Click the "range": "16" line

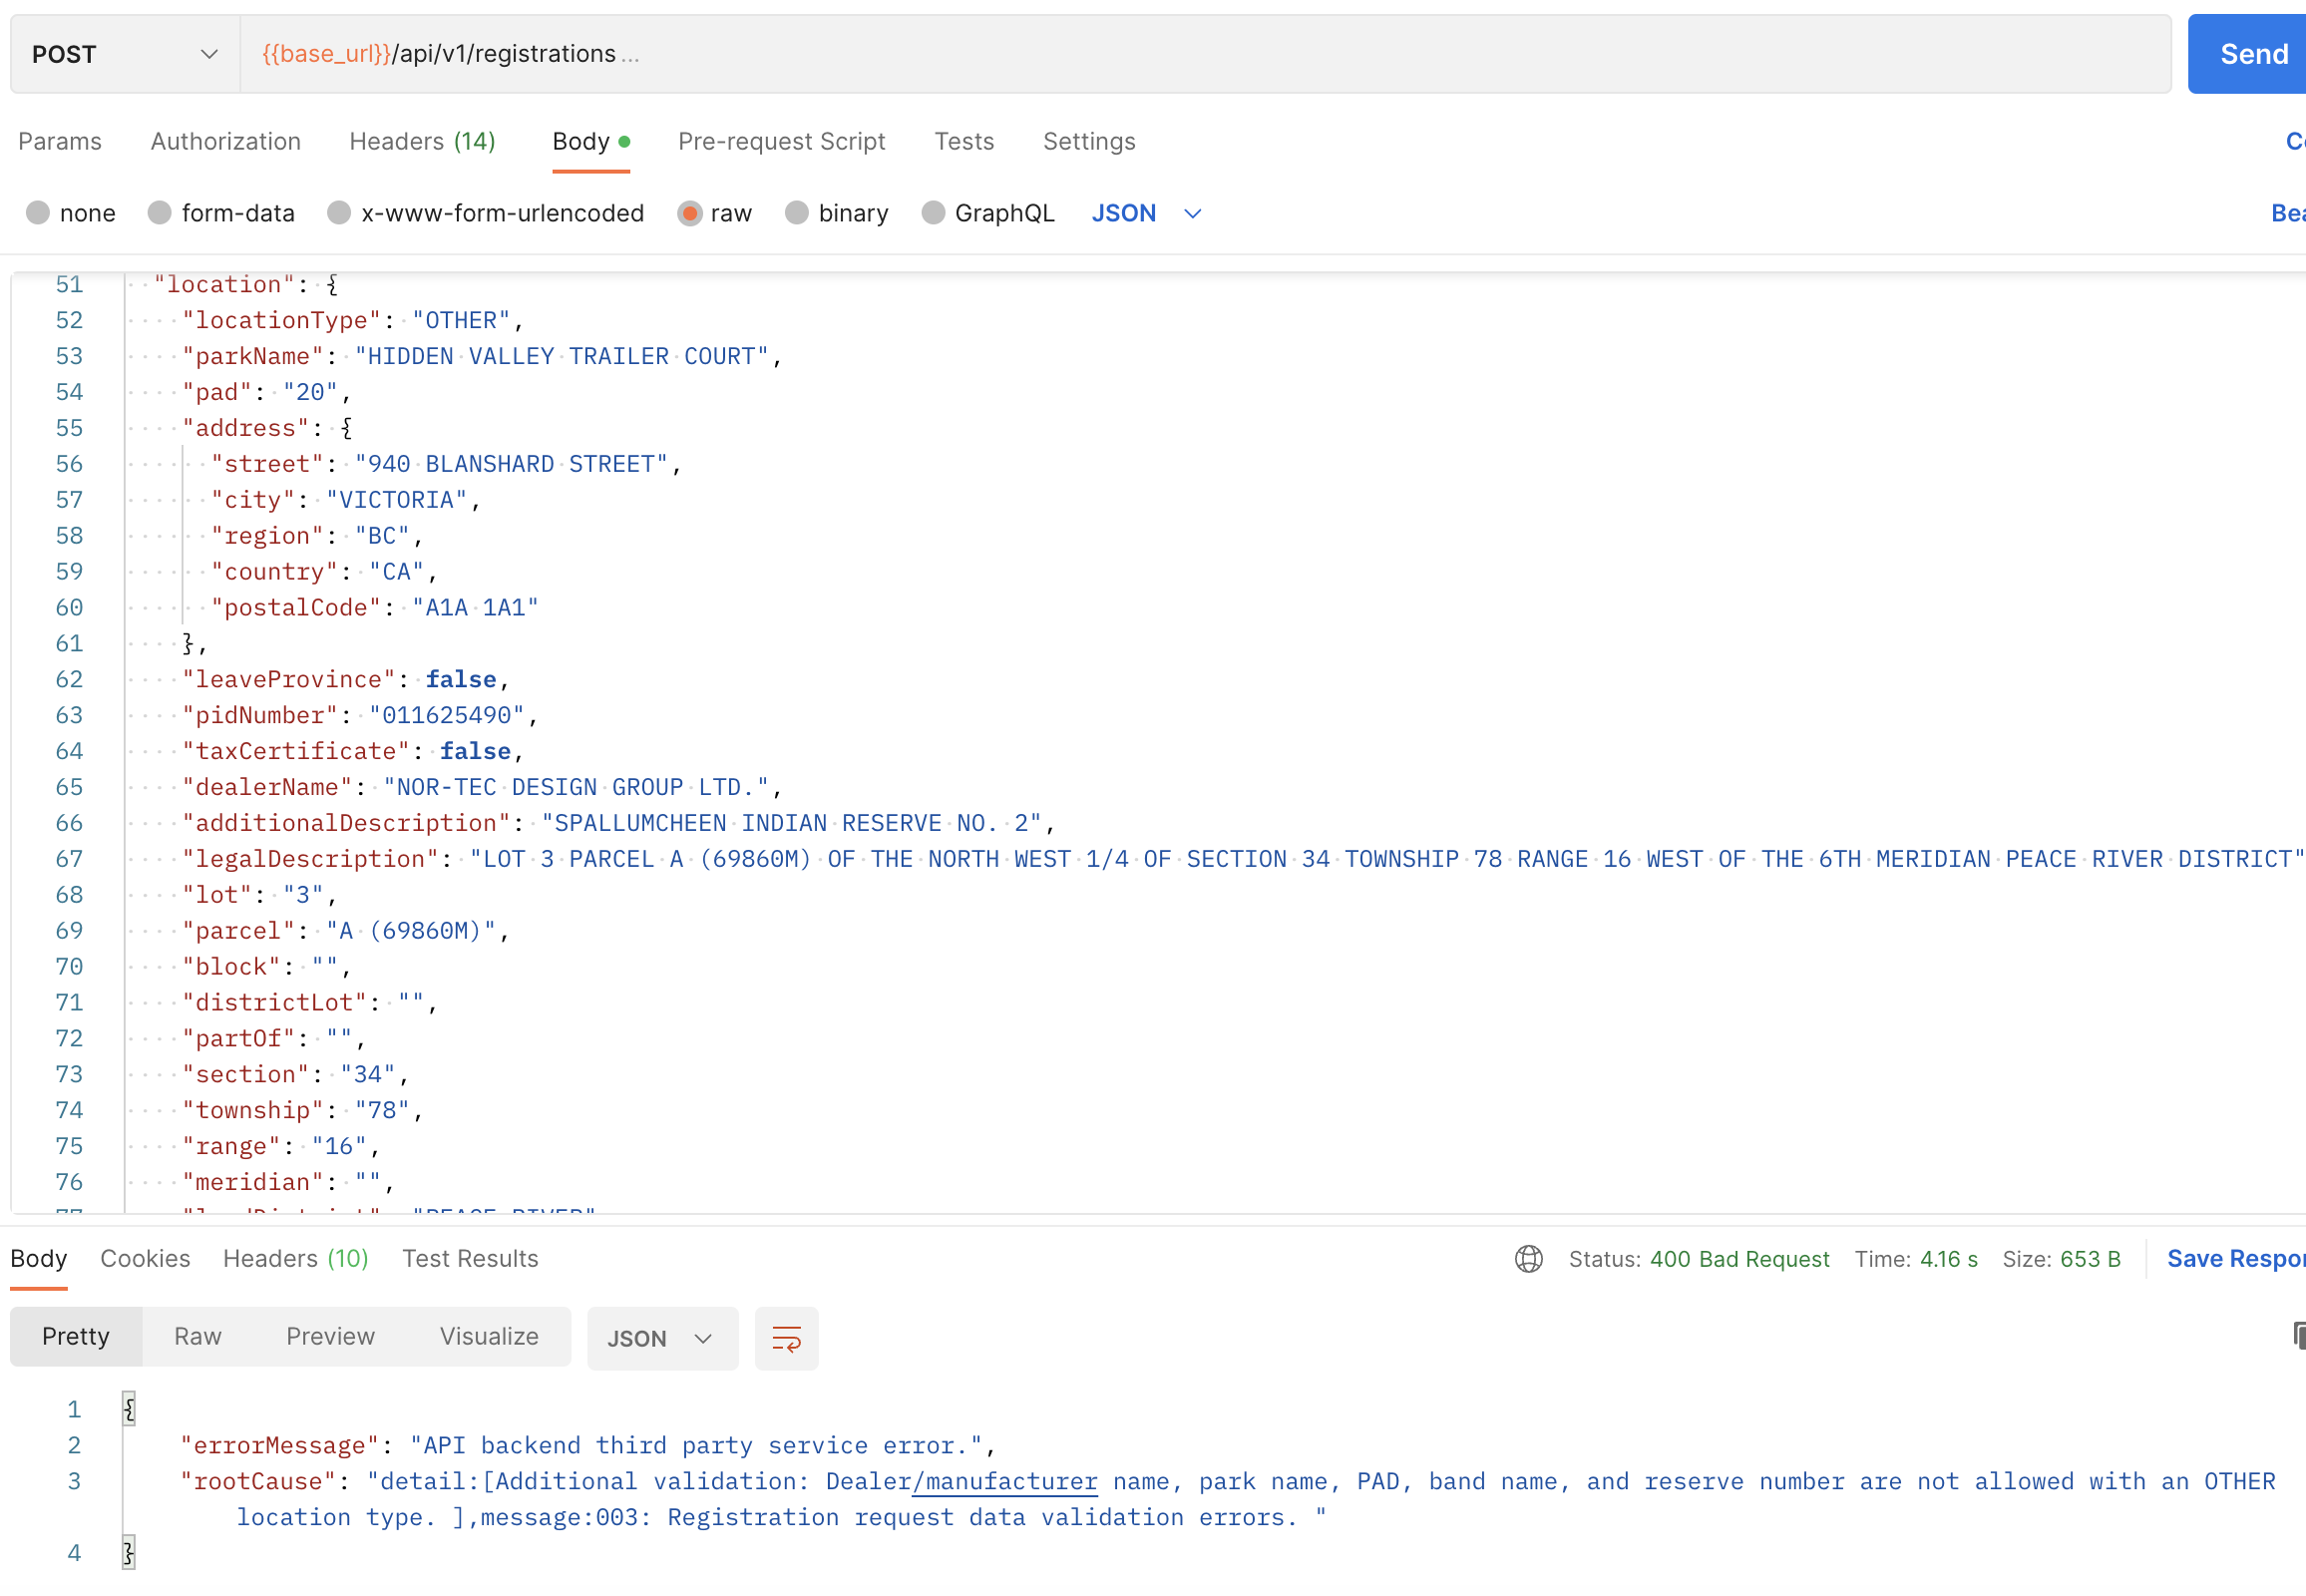pos(281,1146)
